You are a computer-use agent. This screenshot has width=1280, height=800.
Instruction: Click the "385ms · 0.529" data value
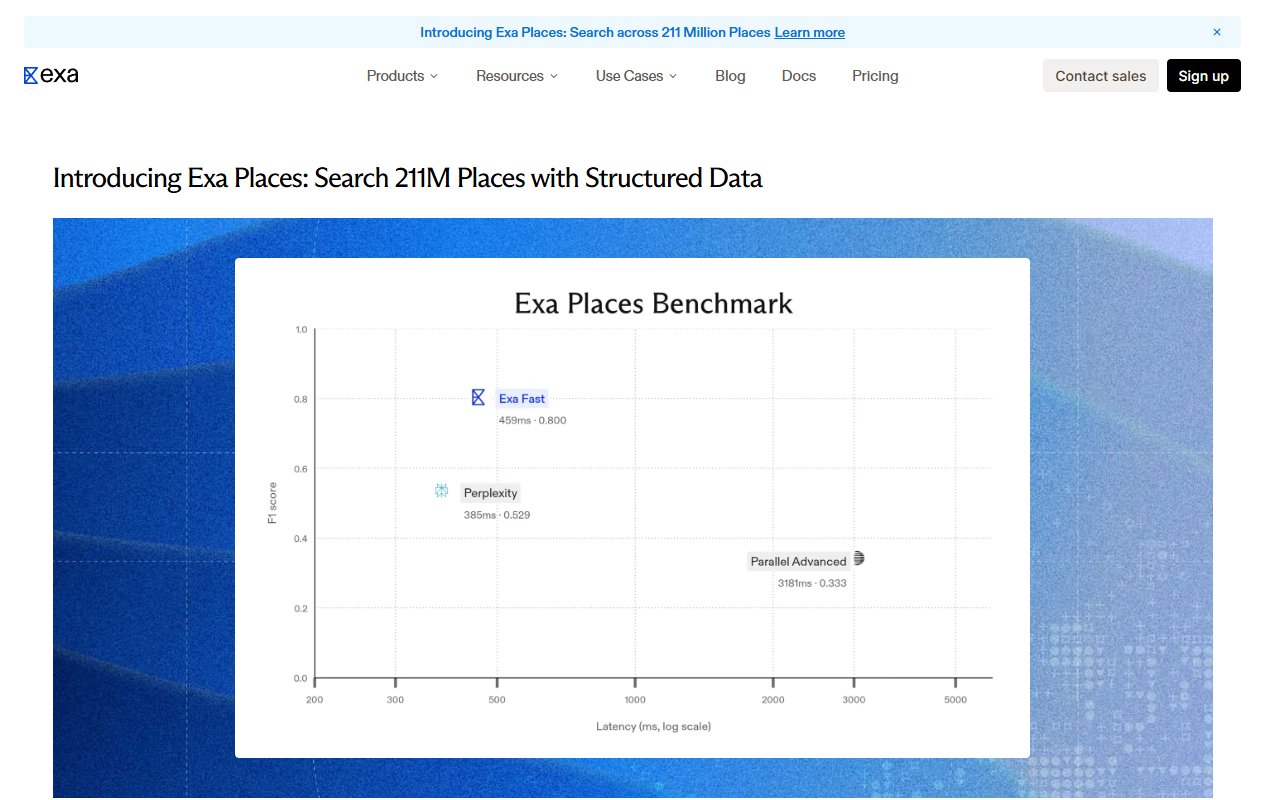coord(497,515)
